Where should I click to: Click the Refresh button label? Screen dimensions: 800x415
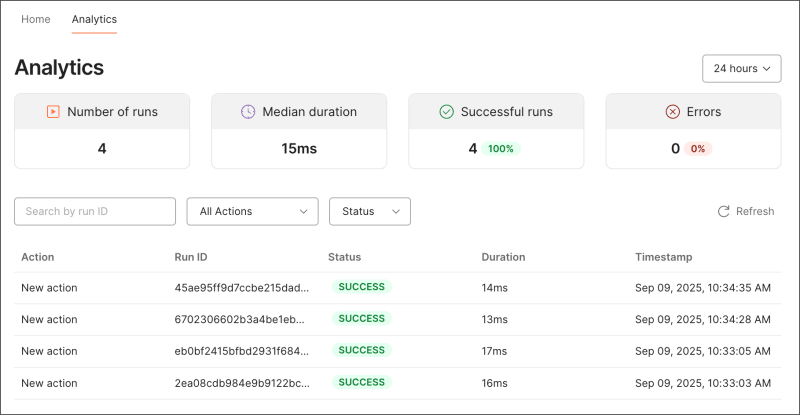755,212
